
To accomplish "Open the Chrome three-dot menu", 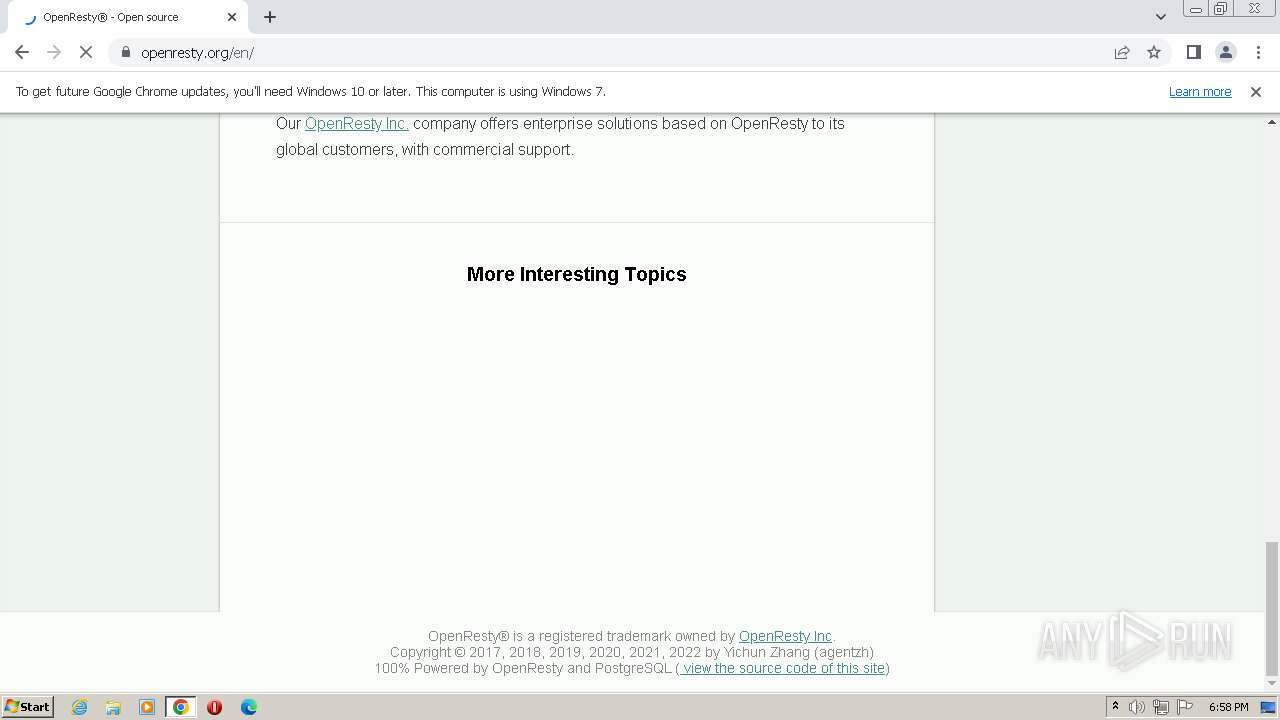I will pyautogui.click(x=1258, y=53).
